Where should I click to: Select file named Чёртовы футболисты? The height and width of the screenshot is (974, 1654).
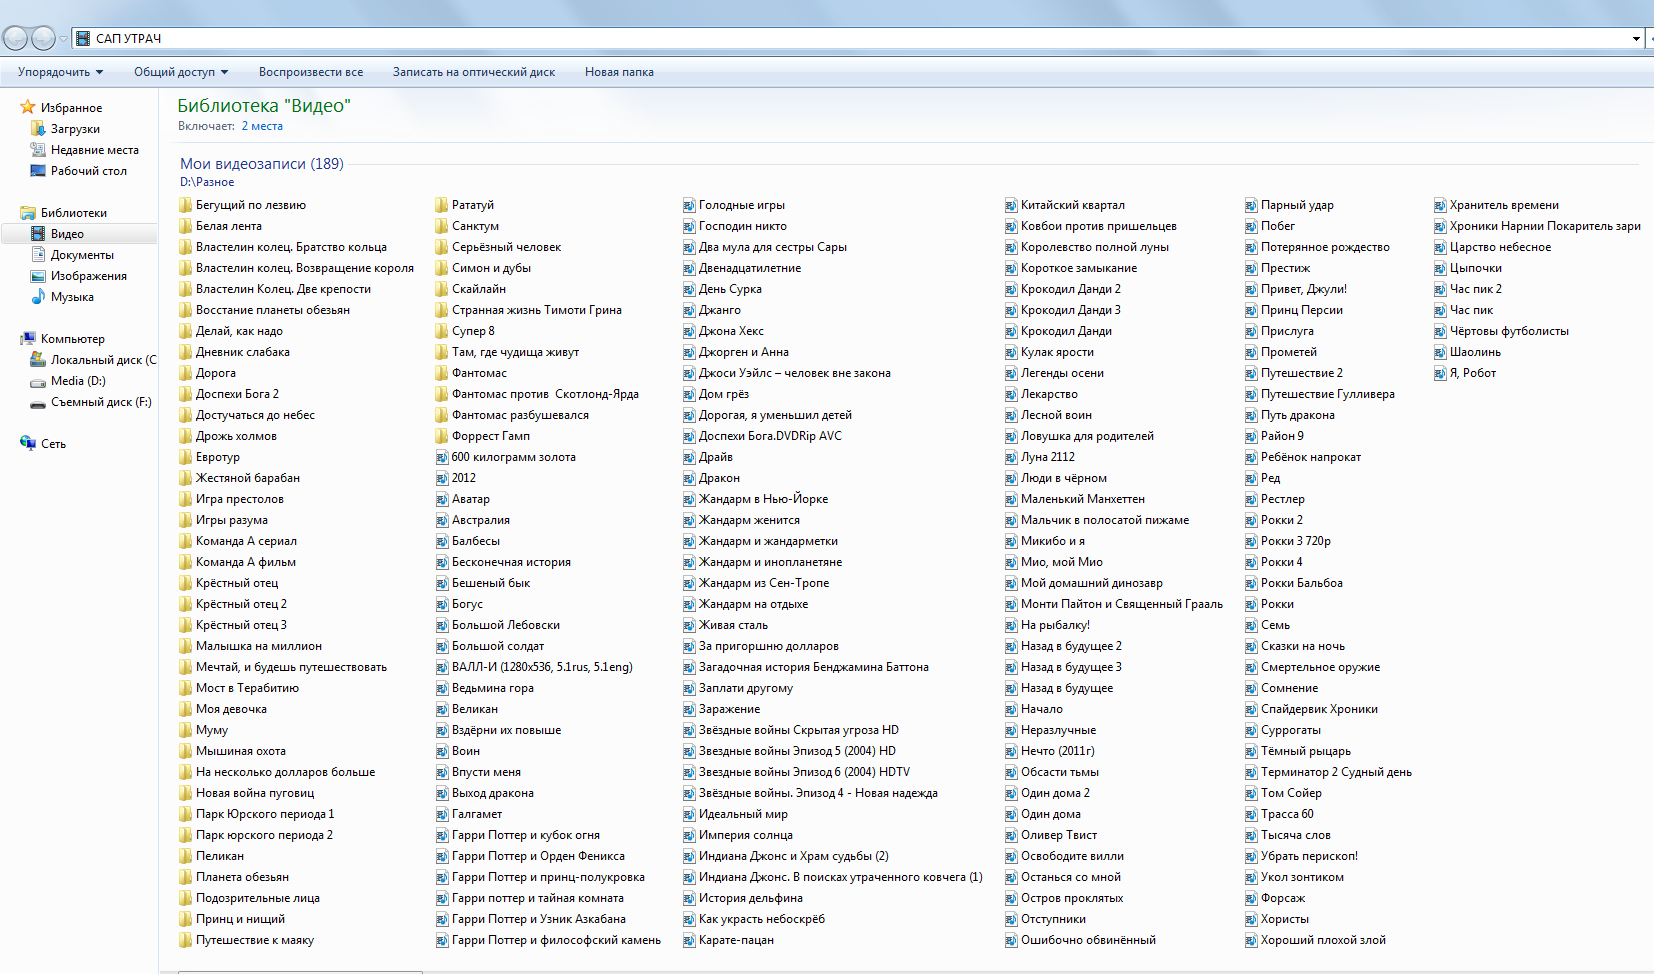[1509, 331]
